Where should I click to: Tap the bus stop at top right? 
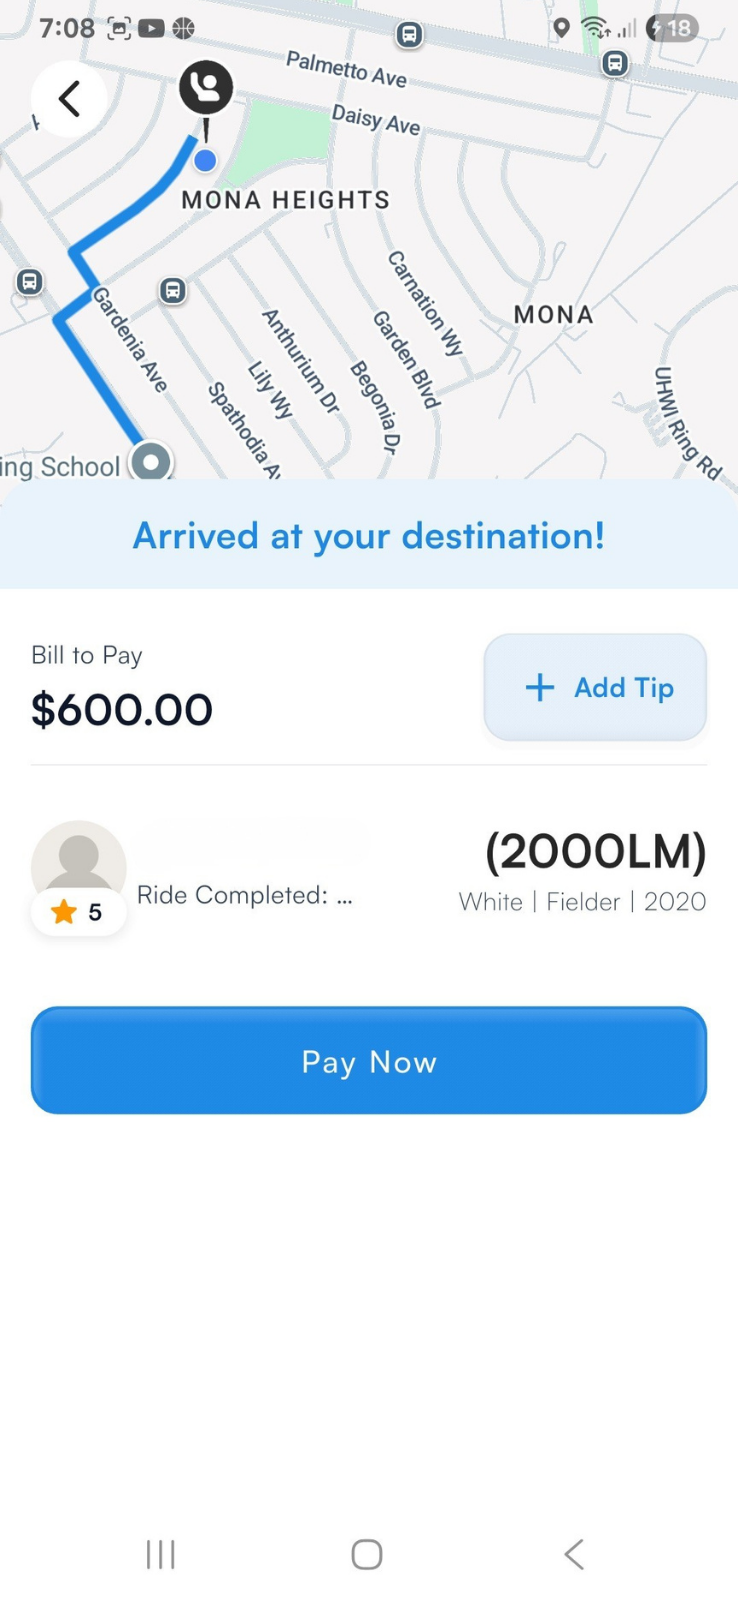pyautogui.click(x=615, y=64)
